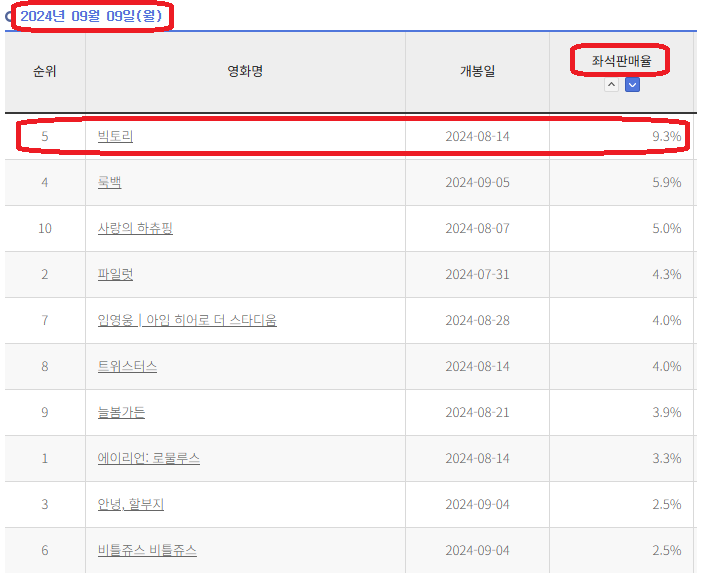
Task: Click rank 6 in the 비틀쥬스 비틀쥬스 row
Action: pyautogui.click(x=45, y=550)
